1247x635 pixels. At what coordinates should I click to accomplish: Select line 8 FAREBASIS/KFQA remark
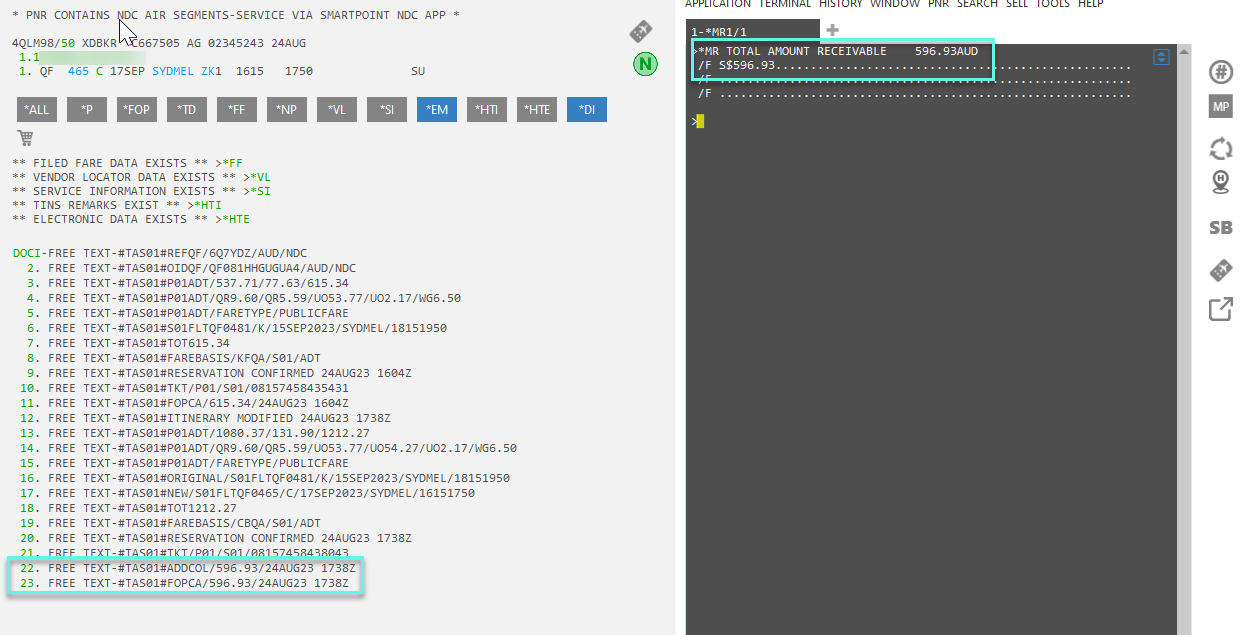pyautogui.click(x=174, y=358)
